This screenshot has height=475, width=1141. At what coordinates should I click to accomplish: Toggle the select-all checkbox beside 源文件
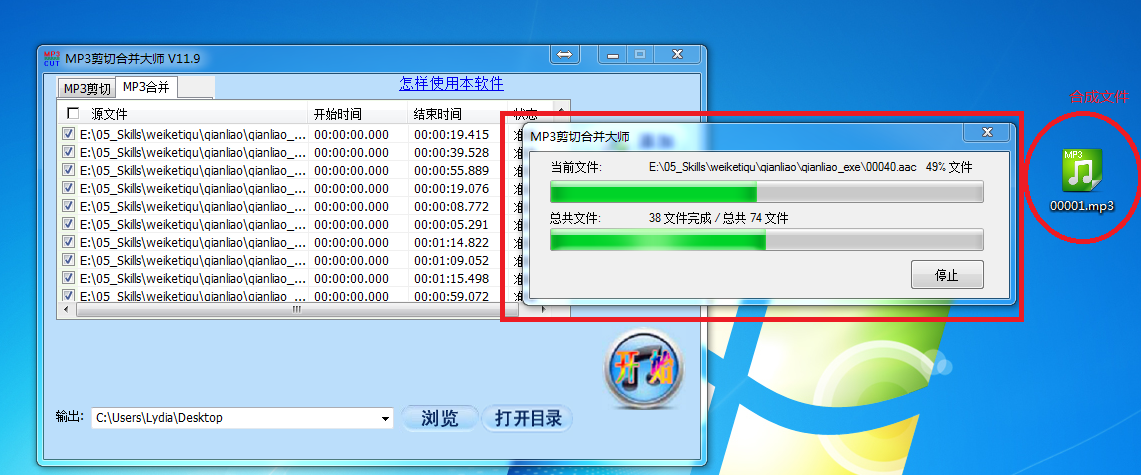pyautogui.click(x=73, y=113)
